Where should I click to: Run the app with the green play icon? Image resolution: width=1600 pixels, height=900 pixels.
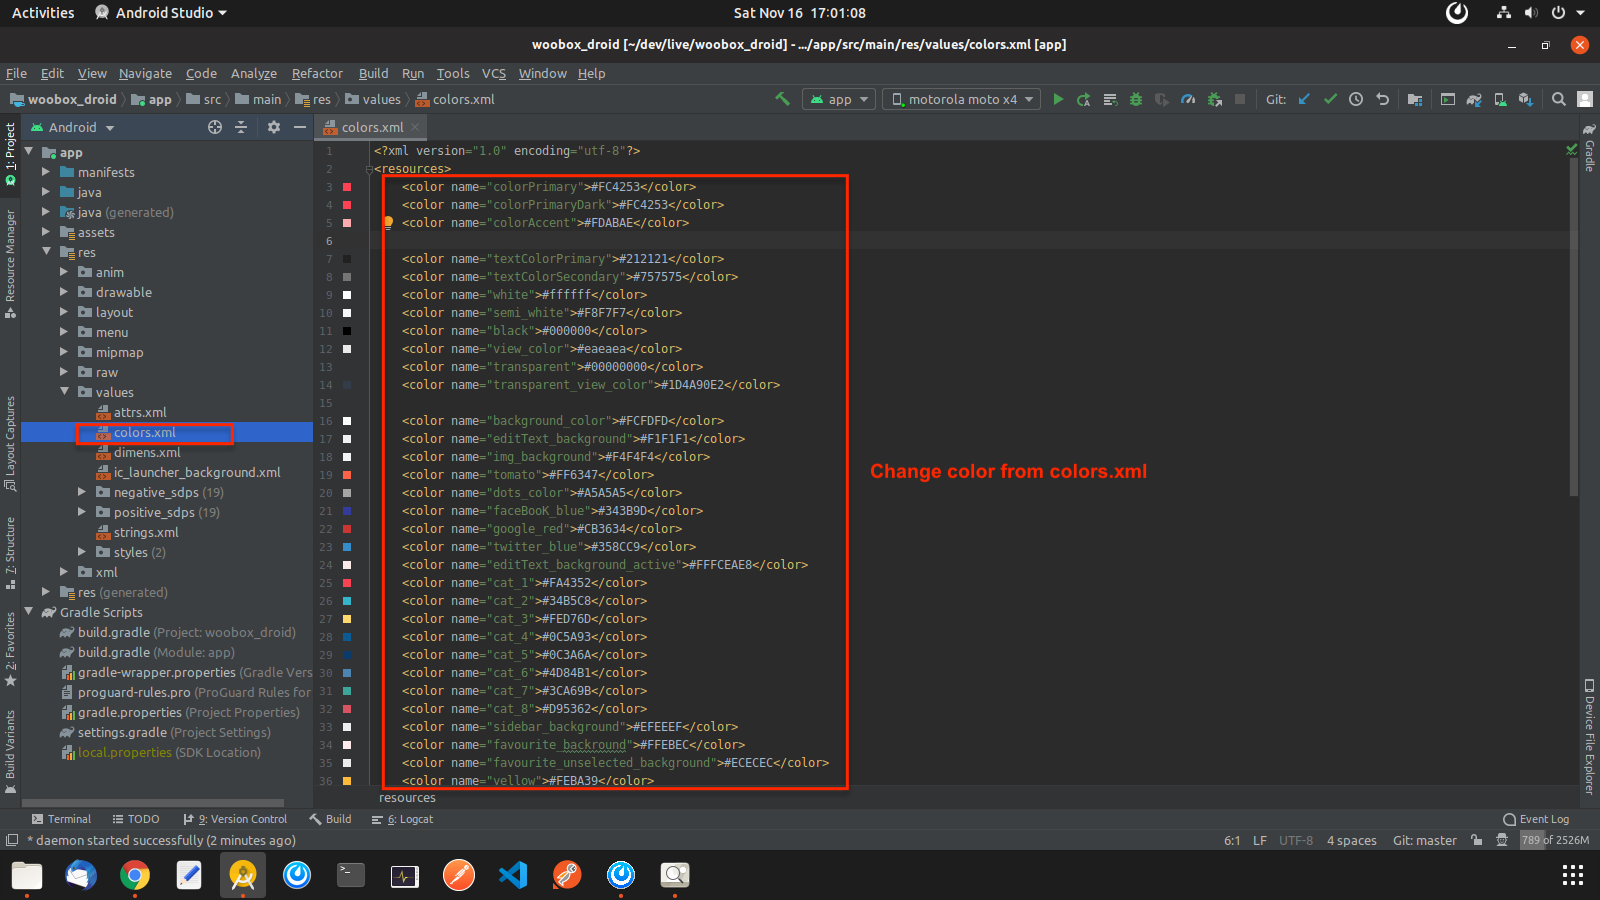[1058, 99]
